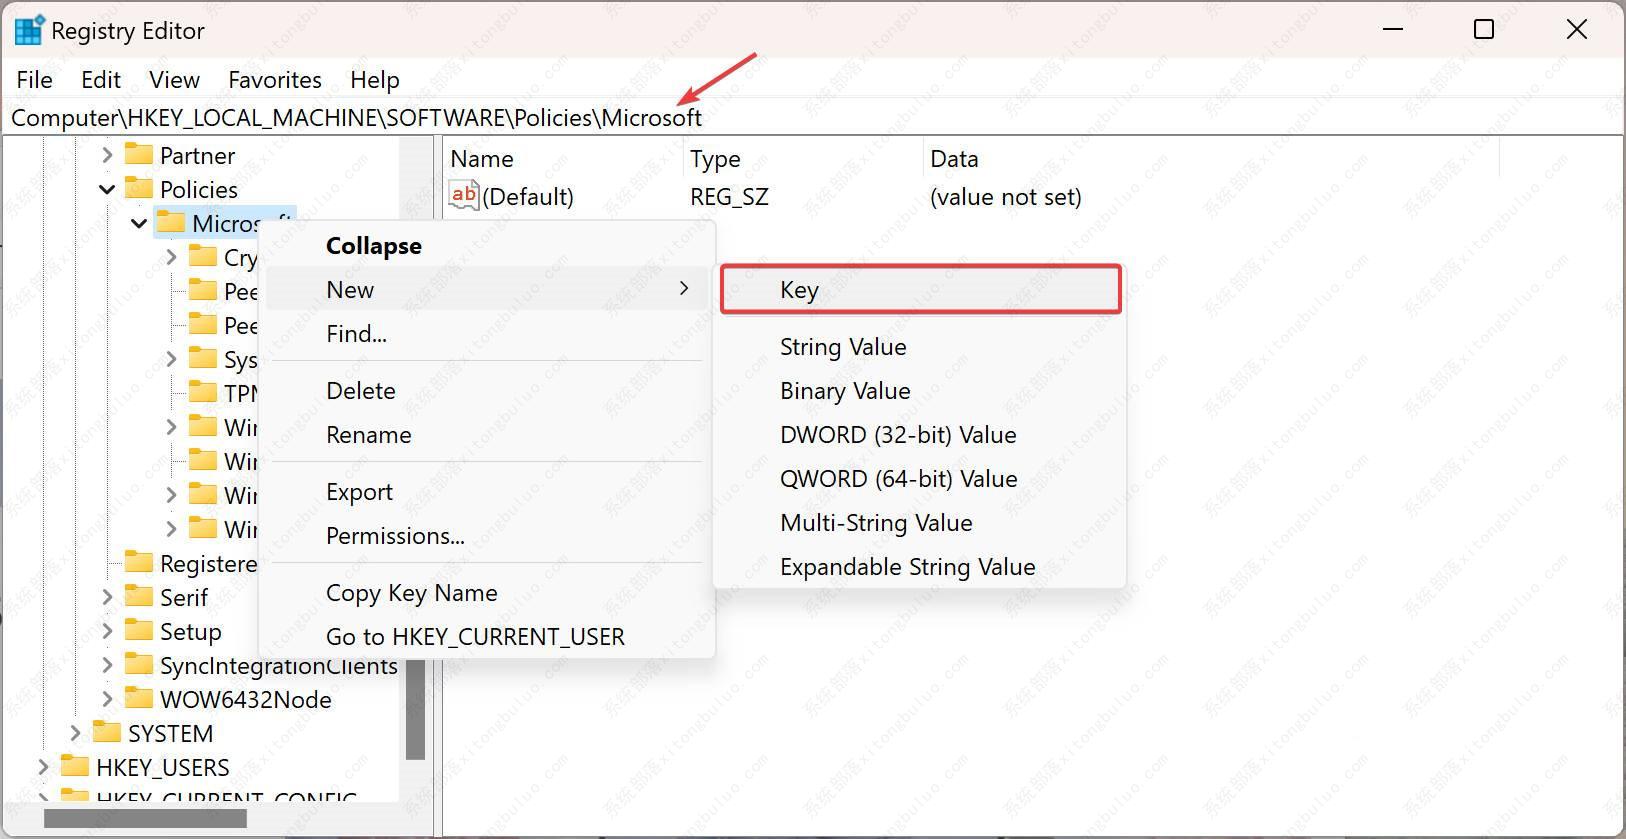Collapse the Microsoft tree node chevron
1626x839 pixels.
point(139,223)
